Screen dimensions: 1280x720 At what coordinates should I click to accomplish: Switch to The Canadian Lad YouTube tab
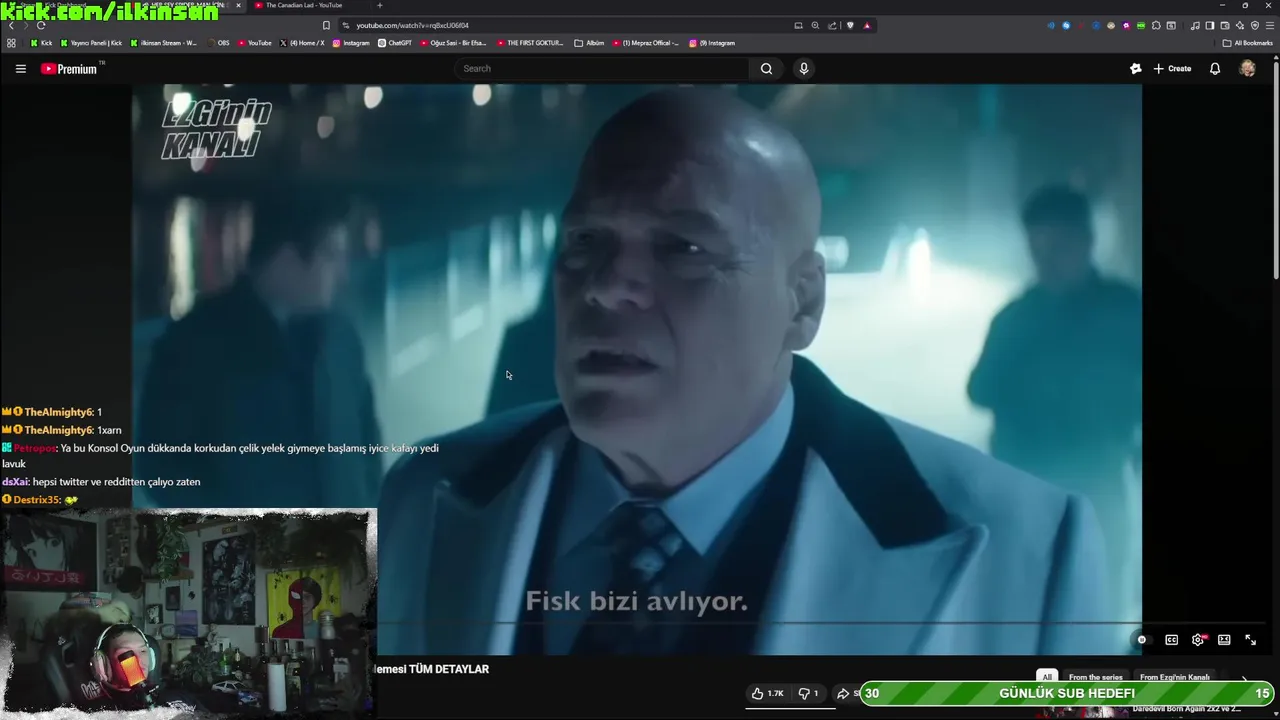click(x=304, y=5)
